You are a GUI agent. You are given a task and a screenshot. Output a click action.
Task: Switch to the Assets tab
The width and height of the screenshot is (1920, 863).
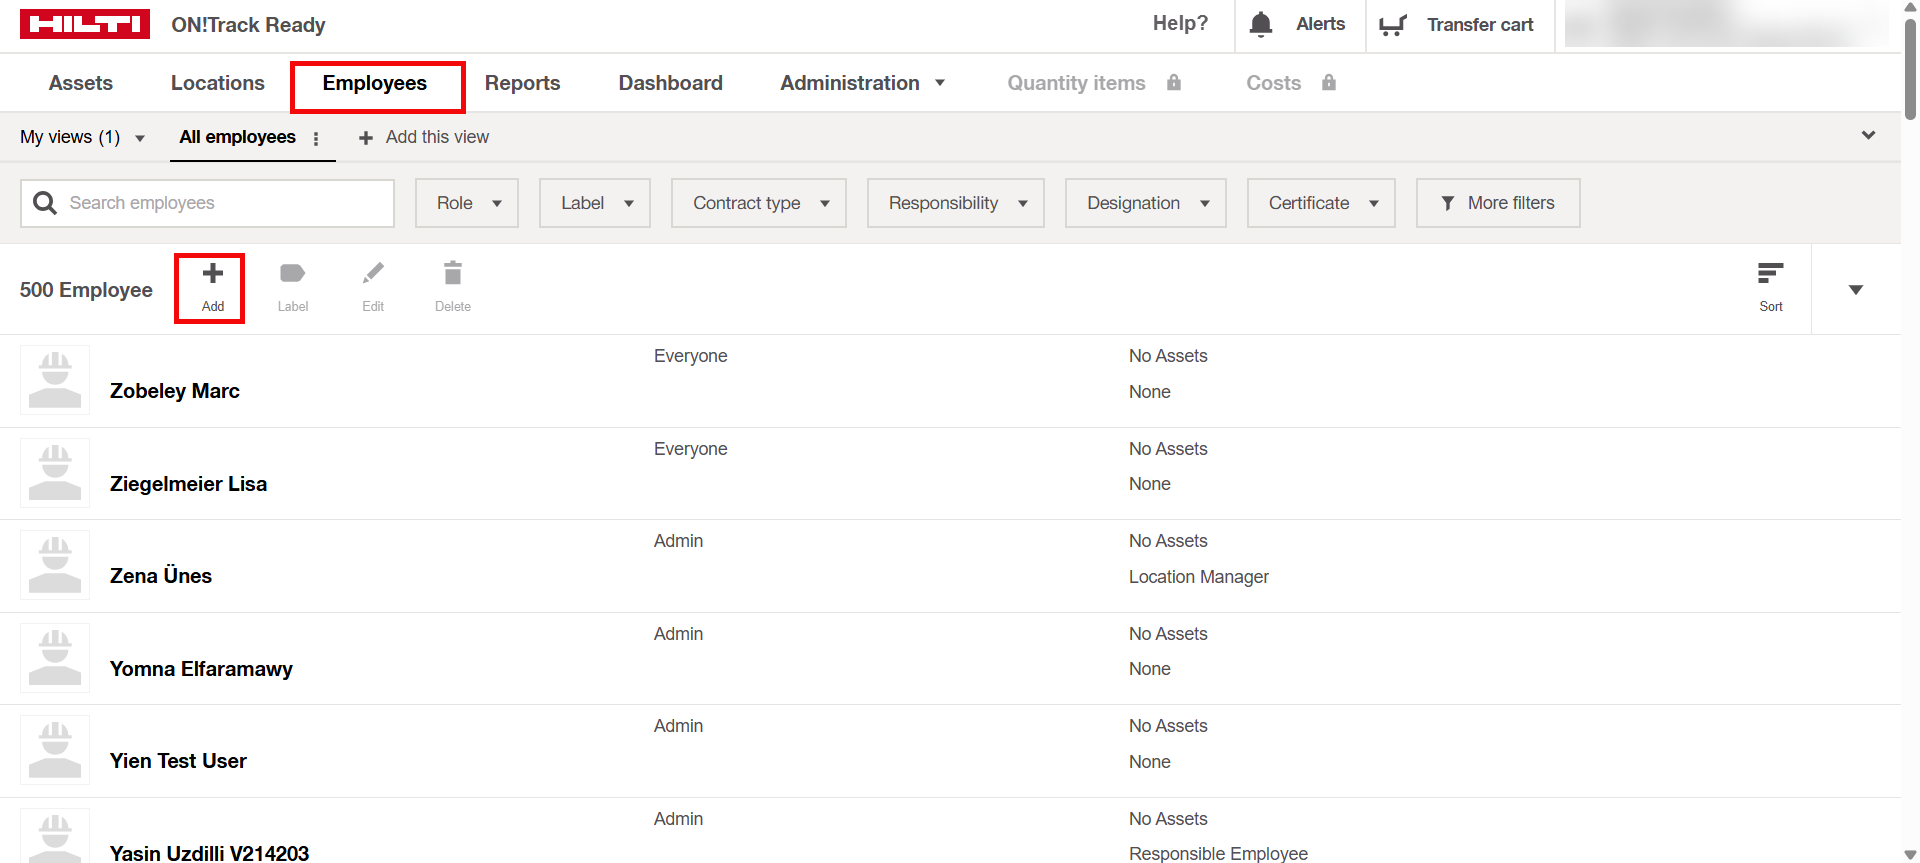click(81, 83)
